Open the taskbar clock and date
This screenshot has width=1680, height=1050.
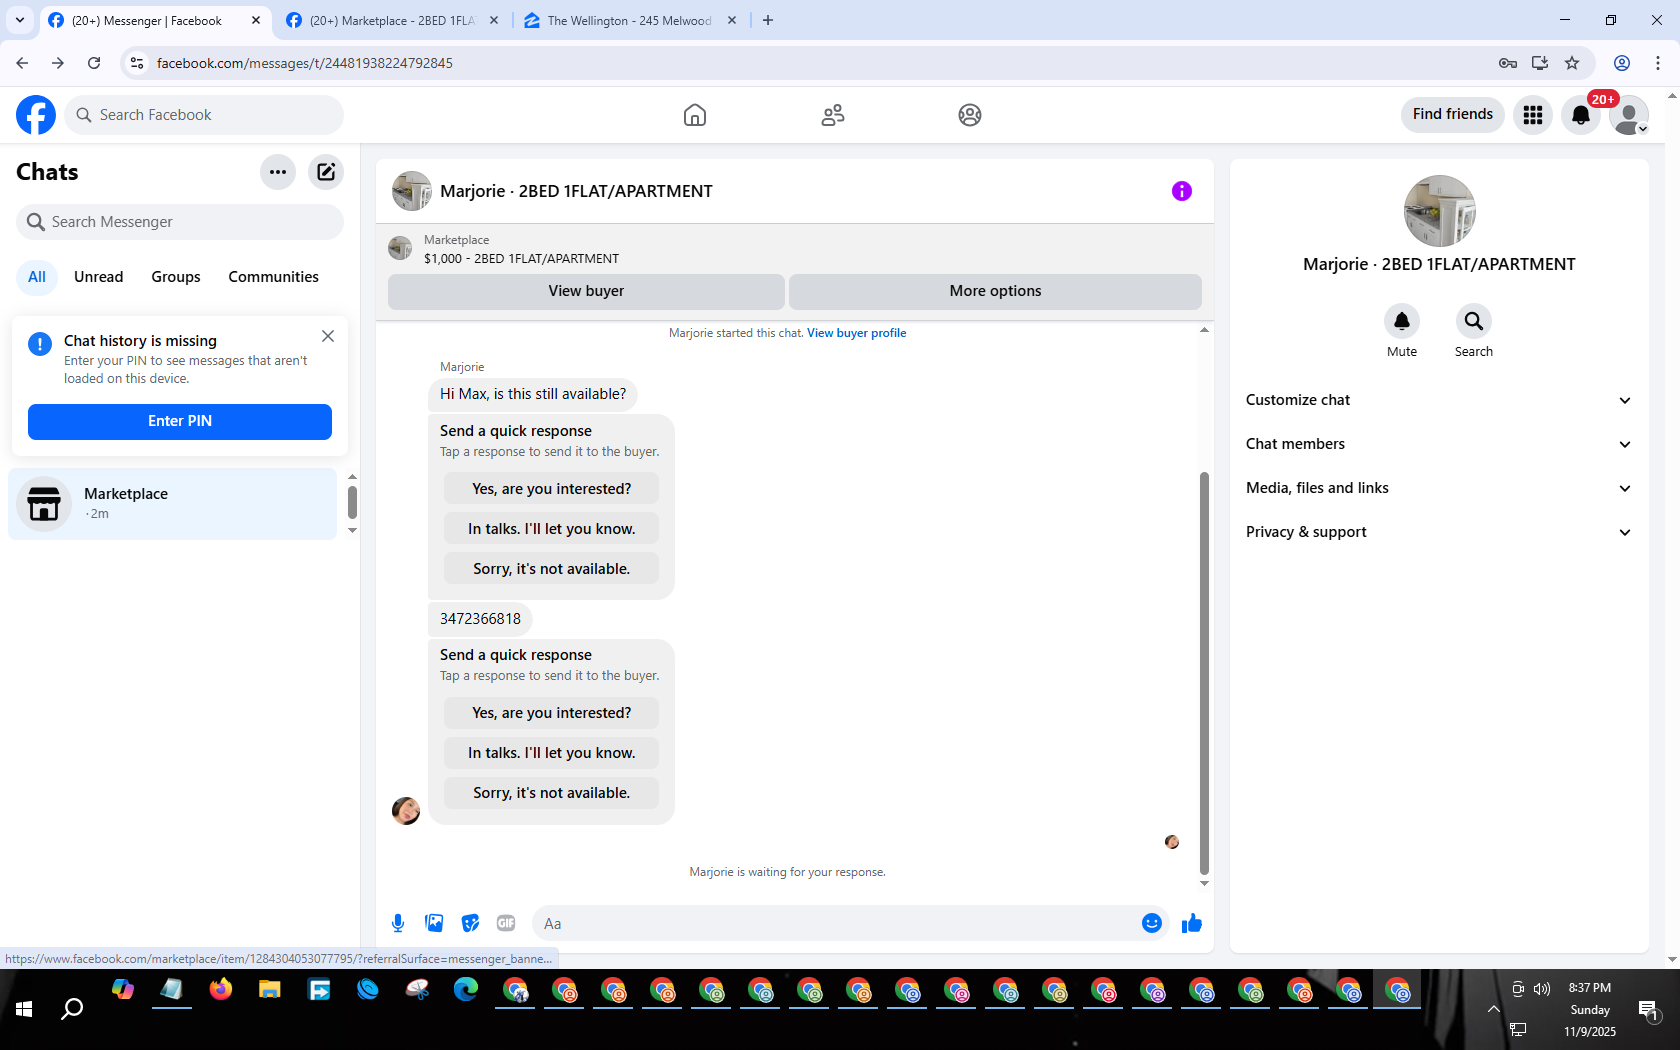pos(1590,1009)
